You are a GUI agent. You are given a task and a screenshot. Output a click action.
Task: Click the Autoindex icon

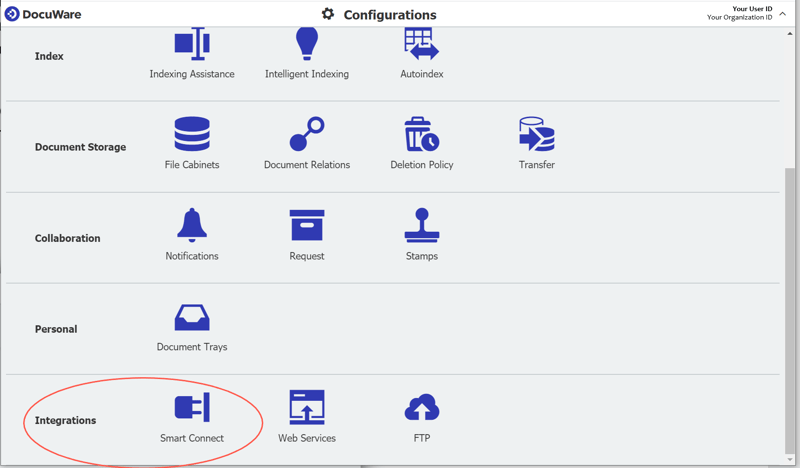coord(421,45)
